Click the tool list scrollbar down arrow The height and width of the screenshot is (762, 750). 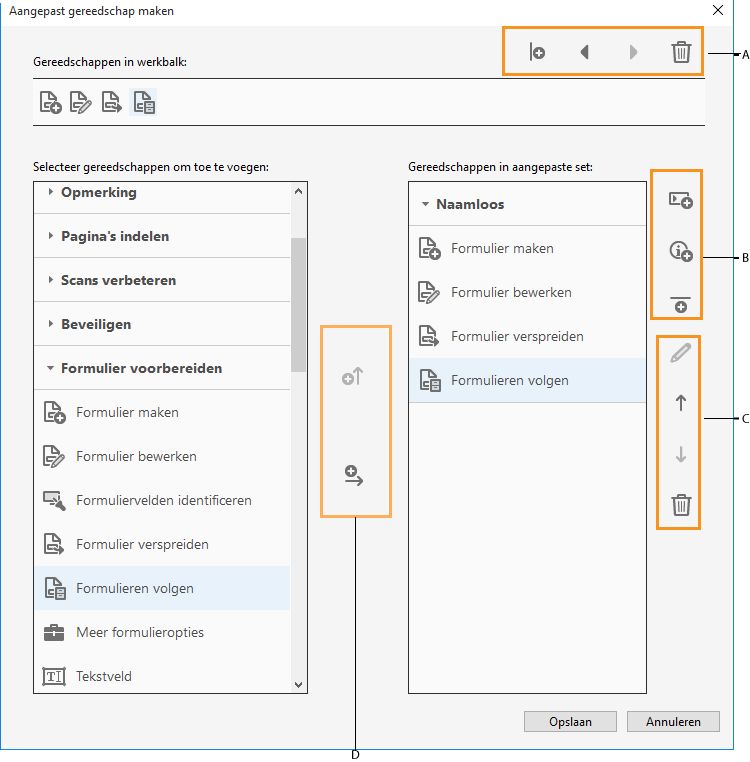(298, 684)
